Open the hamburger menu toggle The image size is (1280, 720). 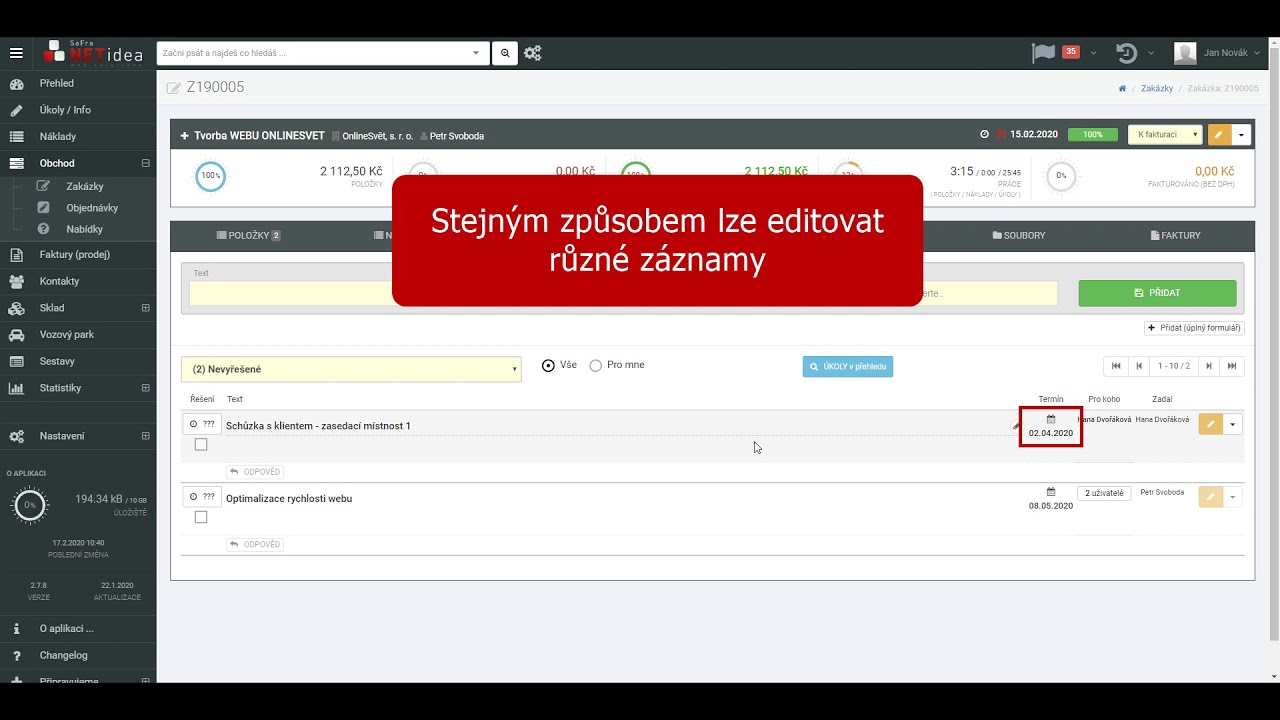(16, 53)
